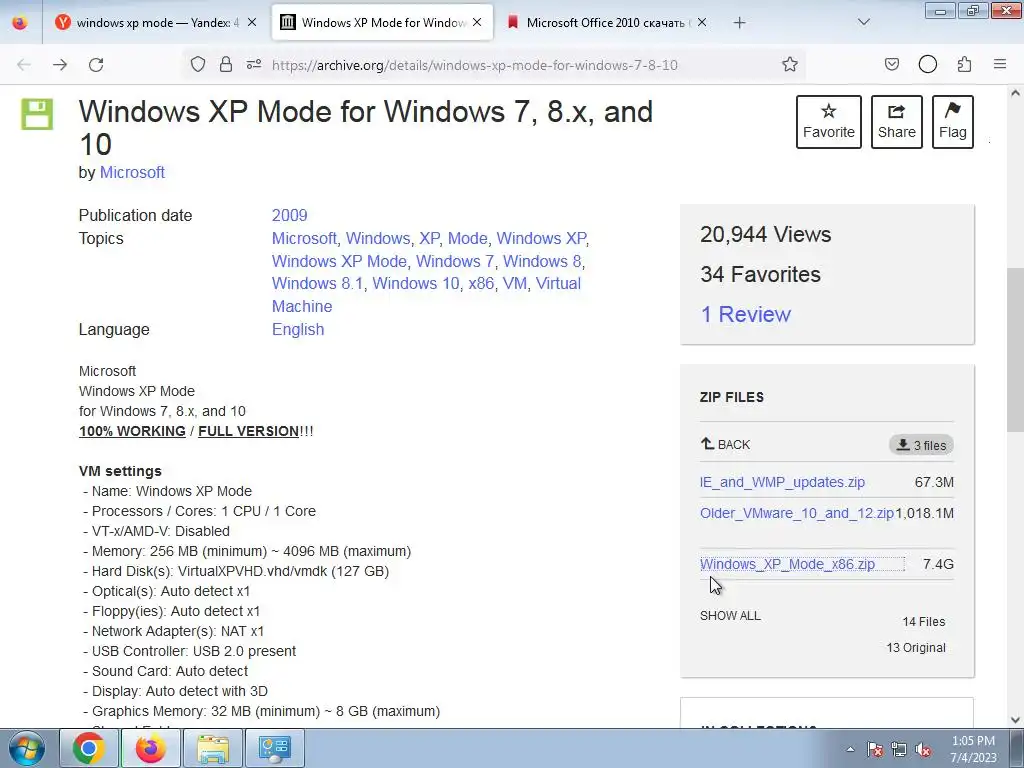Open the x86 topic link
This screenshot has height=768, width=1024.
click(x=481, y=283)
